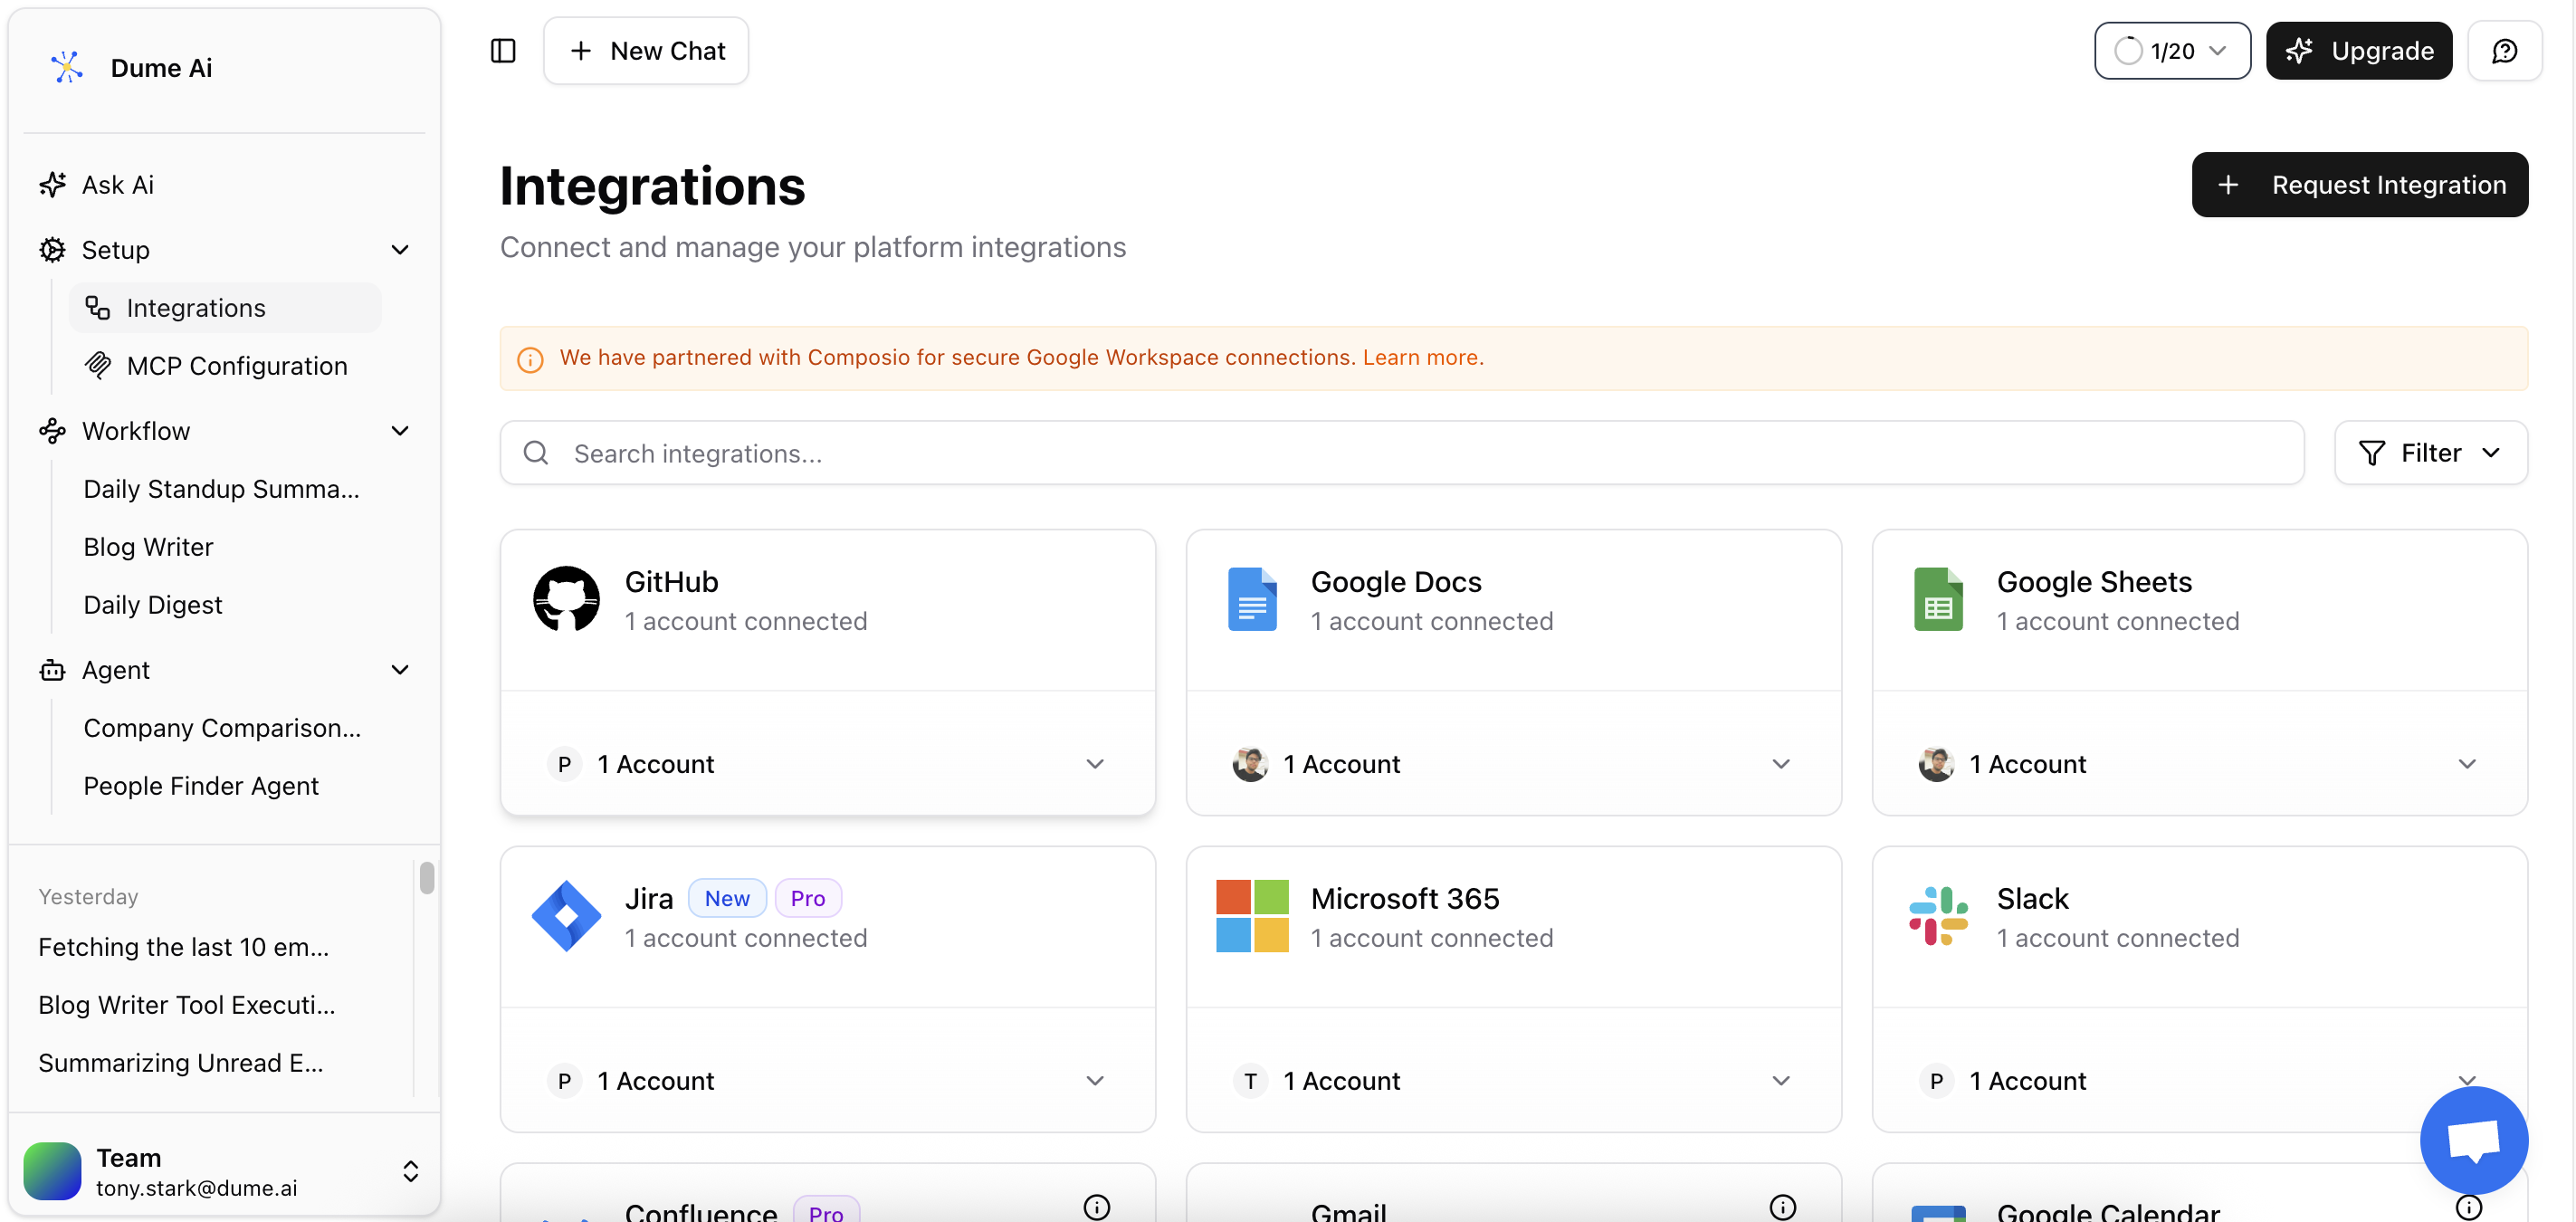
Task: Open the Composio Learn more link
Action: (1422, 357)
